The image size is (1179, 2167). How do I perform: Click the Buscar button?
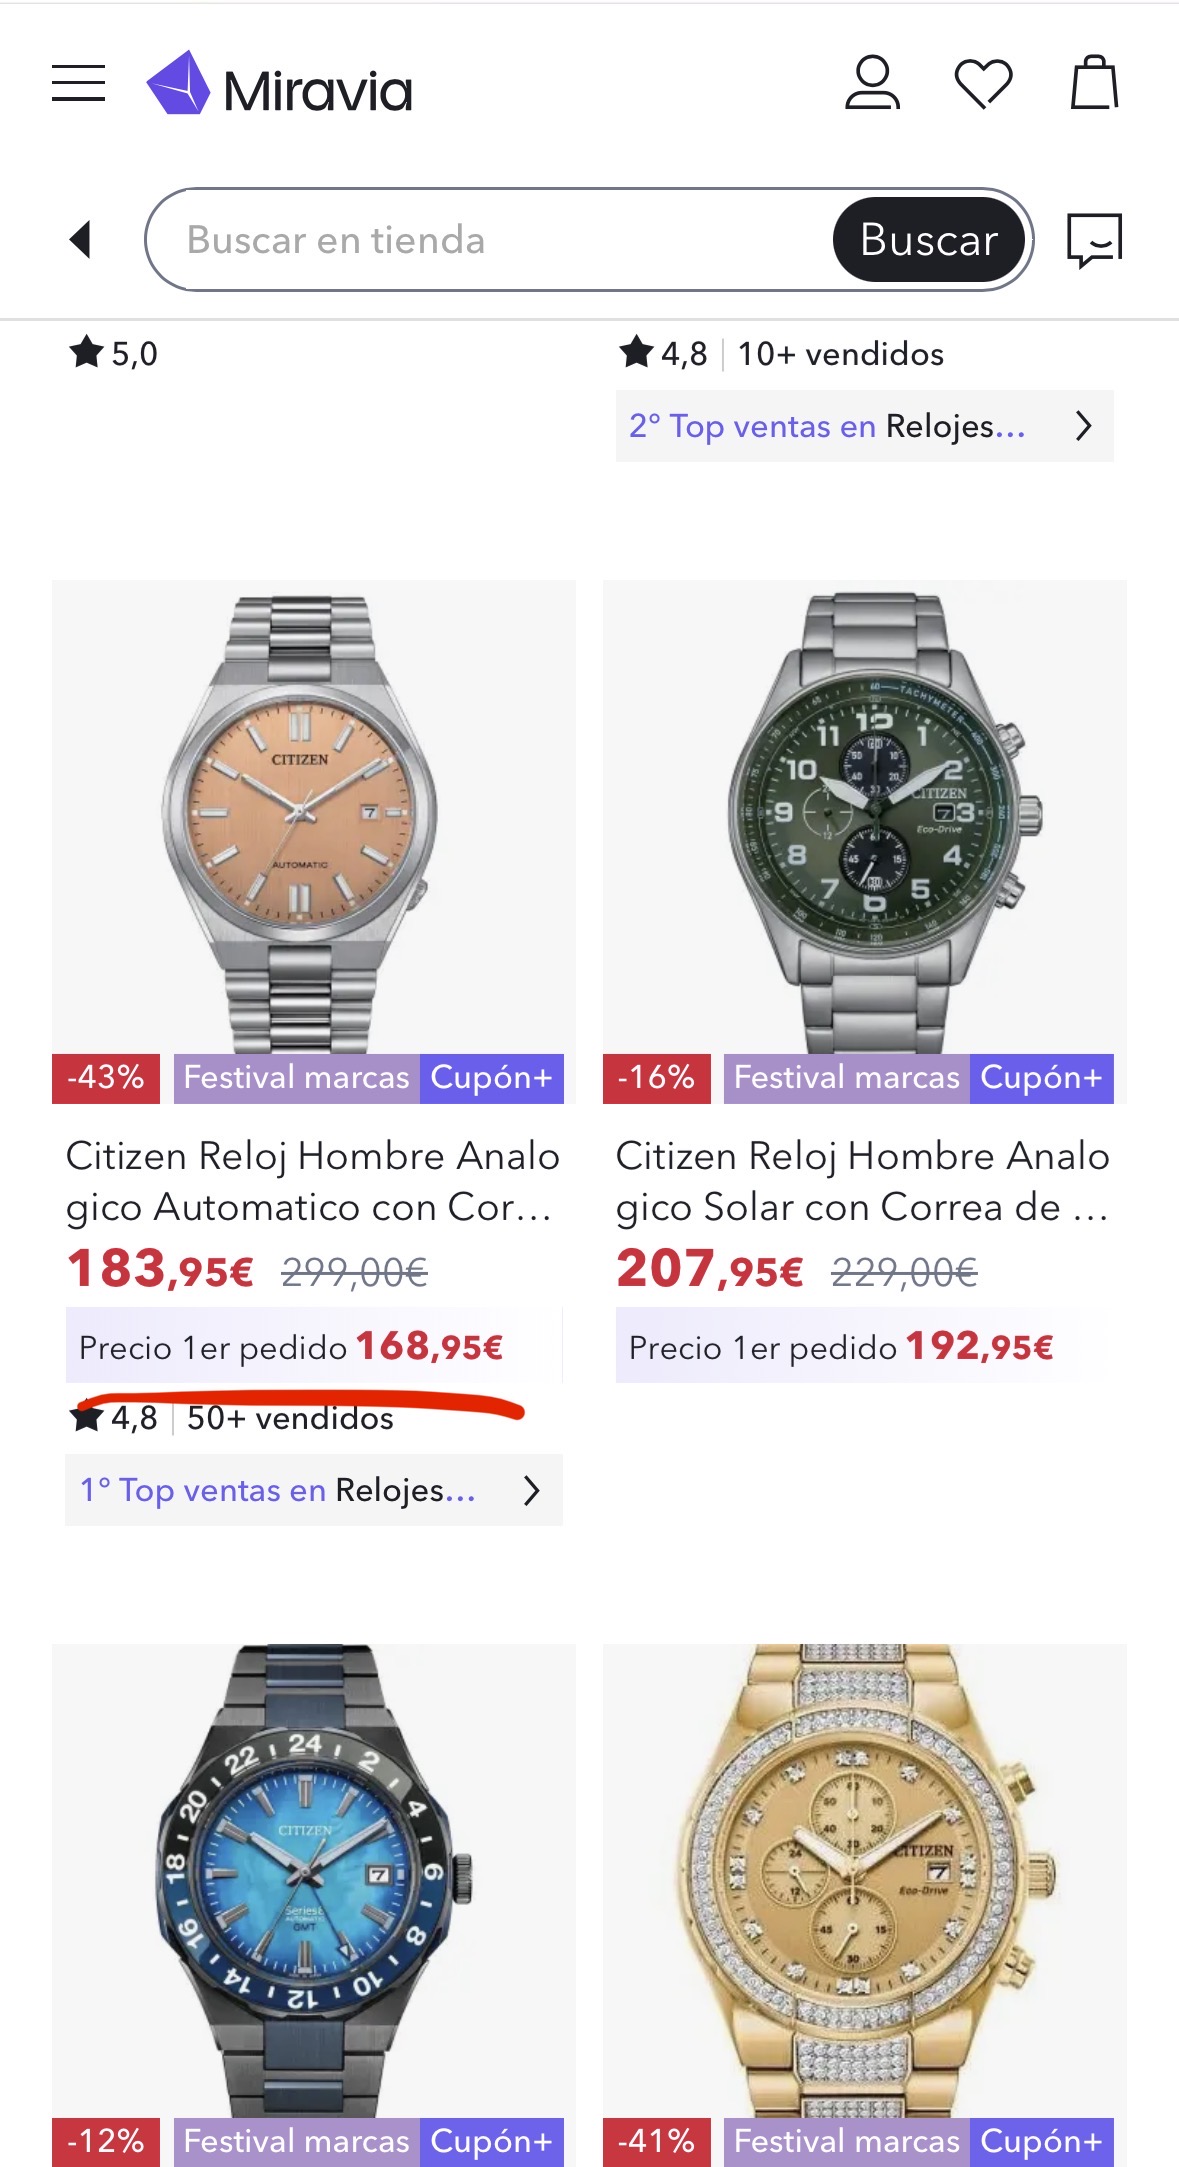[928, 240]
